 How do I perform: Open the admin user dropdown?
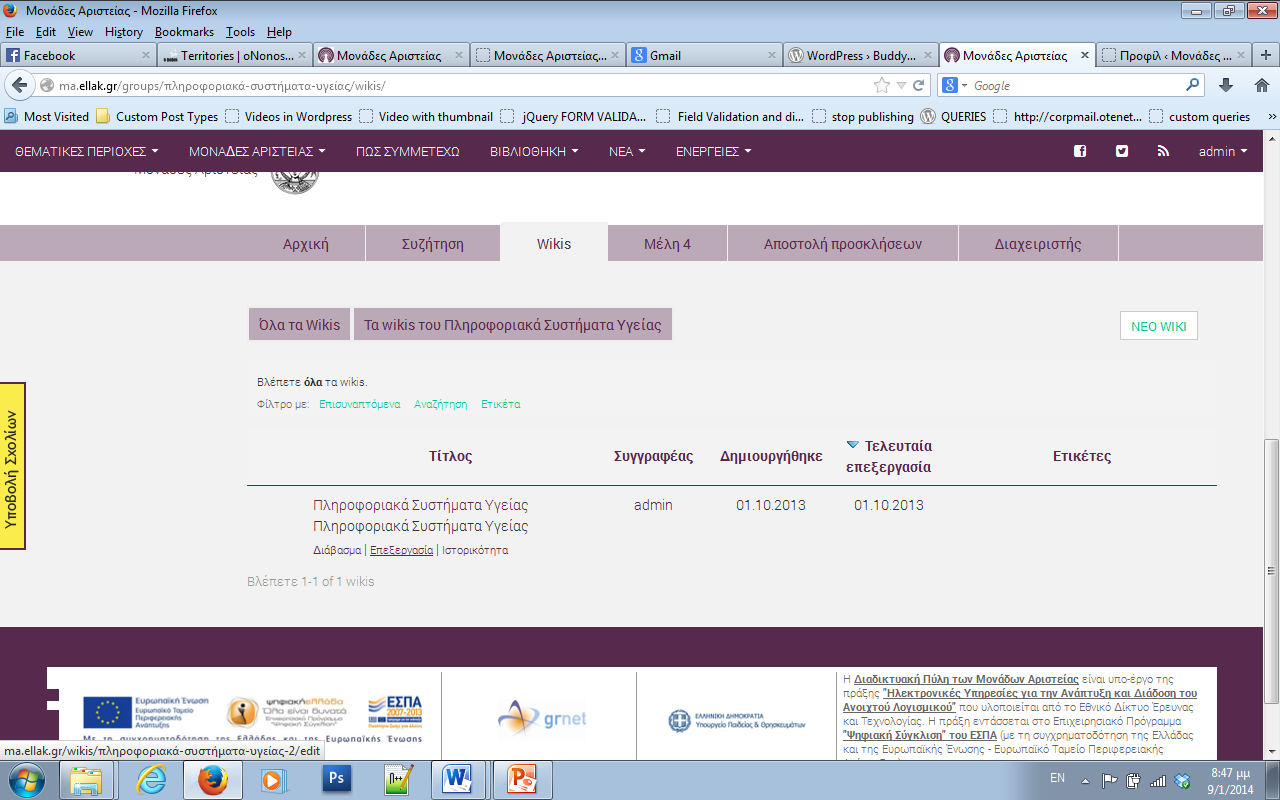(x=1223, y=152)
